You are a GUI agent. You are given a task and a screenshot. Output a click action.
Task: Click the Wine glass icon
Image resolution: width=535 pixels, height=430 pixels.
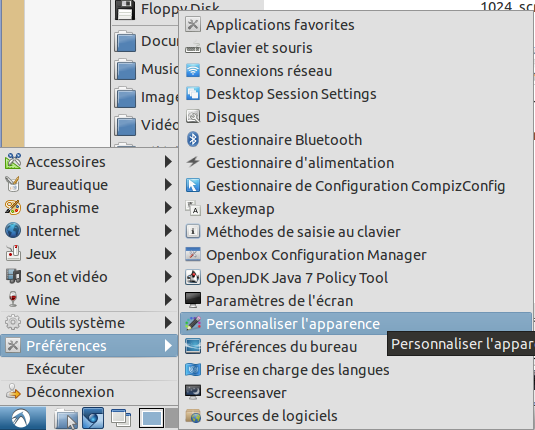pos(13,300)
